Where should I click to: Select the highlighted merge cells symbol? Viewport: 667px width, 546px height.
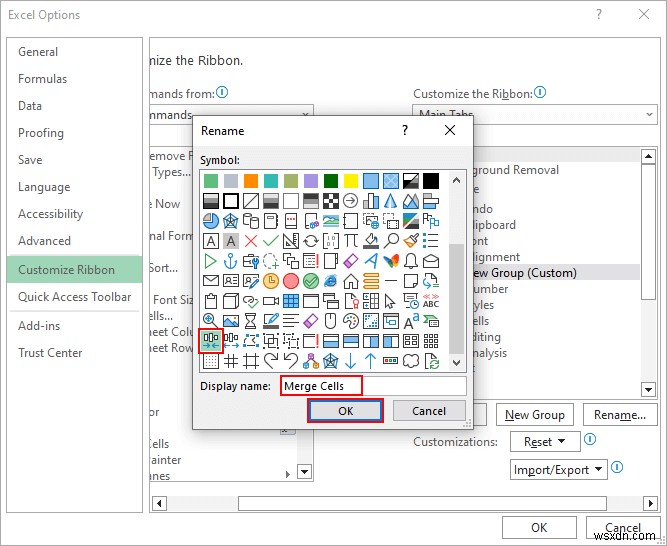[211, 341]
